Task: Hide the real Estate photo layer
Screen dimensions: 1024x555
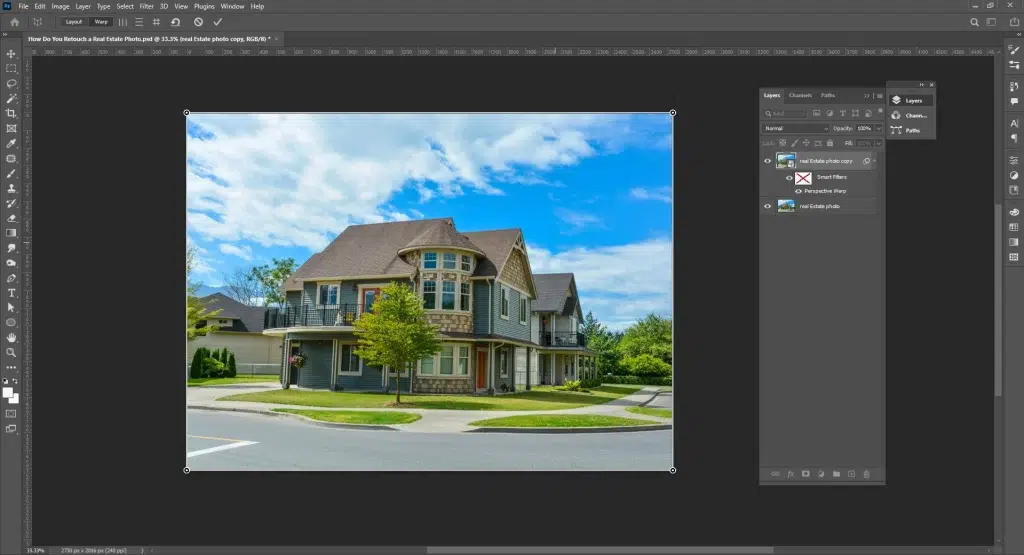Action: pyautogui.click(x=767, y=206)
